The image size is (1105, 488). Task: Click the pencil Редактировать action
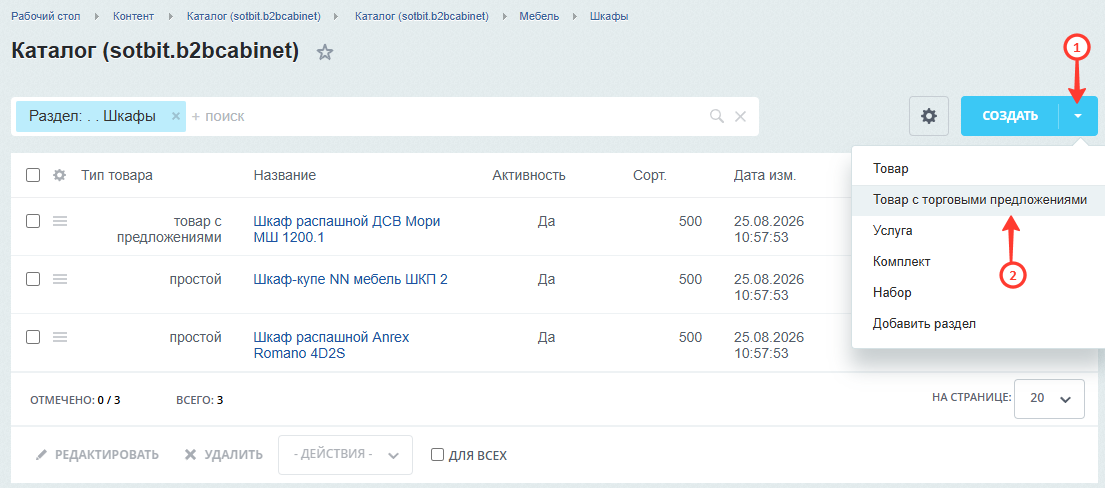pos(97,455)
